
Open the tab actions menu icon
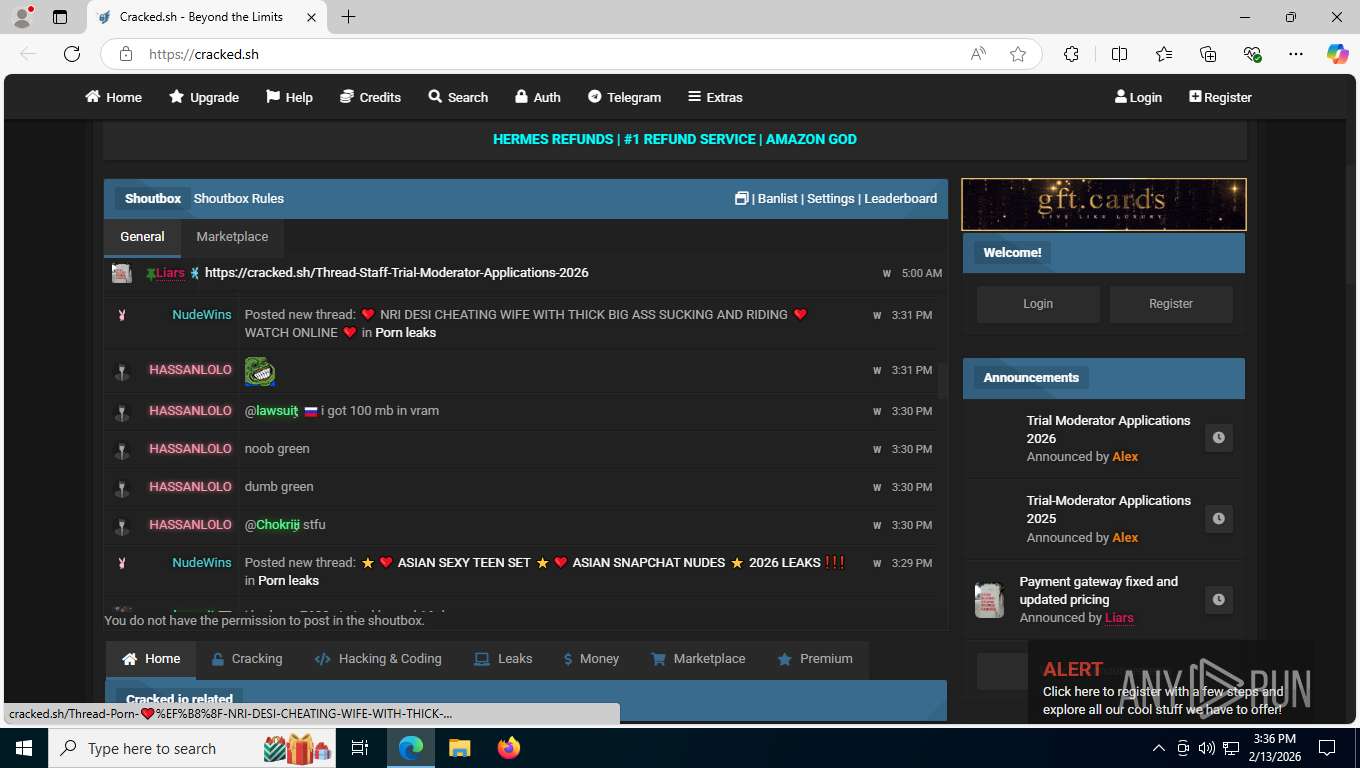pyautogui.click(x=60, y=17)
